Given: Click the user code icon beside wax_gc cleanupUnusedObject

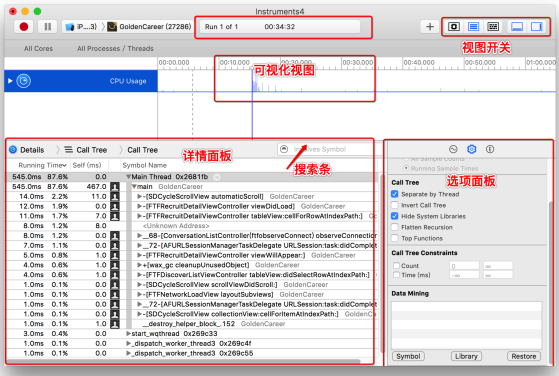Looking at the screenshot, I should pos(115,265).
